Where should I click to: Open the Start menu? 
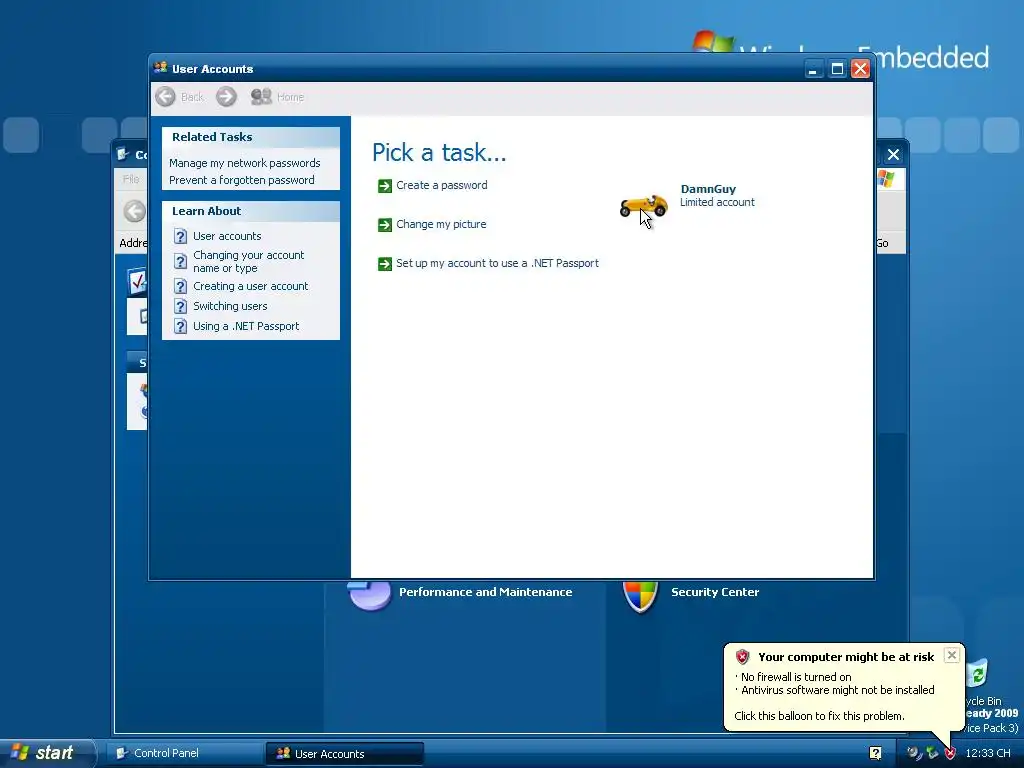point(46,753)
